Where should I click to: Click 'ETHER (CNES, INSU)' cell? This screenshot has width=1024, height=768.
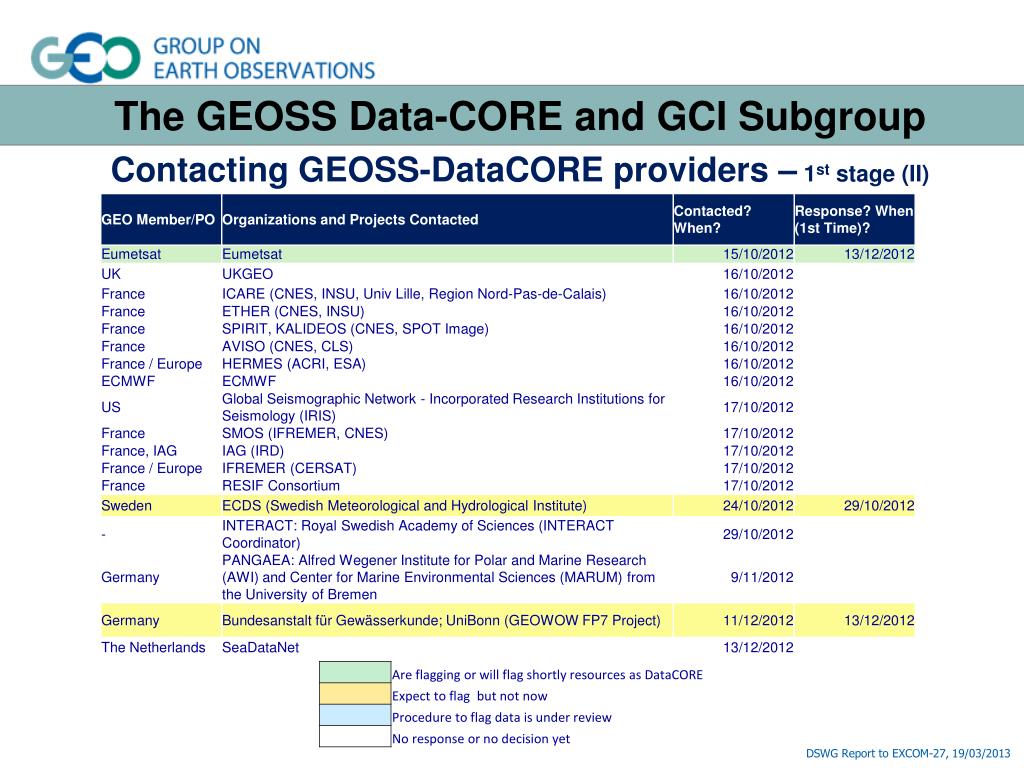293,312
